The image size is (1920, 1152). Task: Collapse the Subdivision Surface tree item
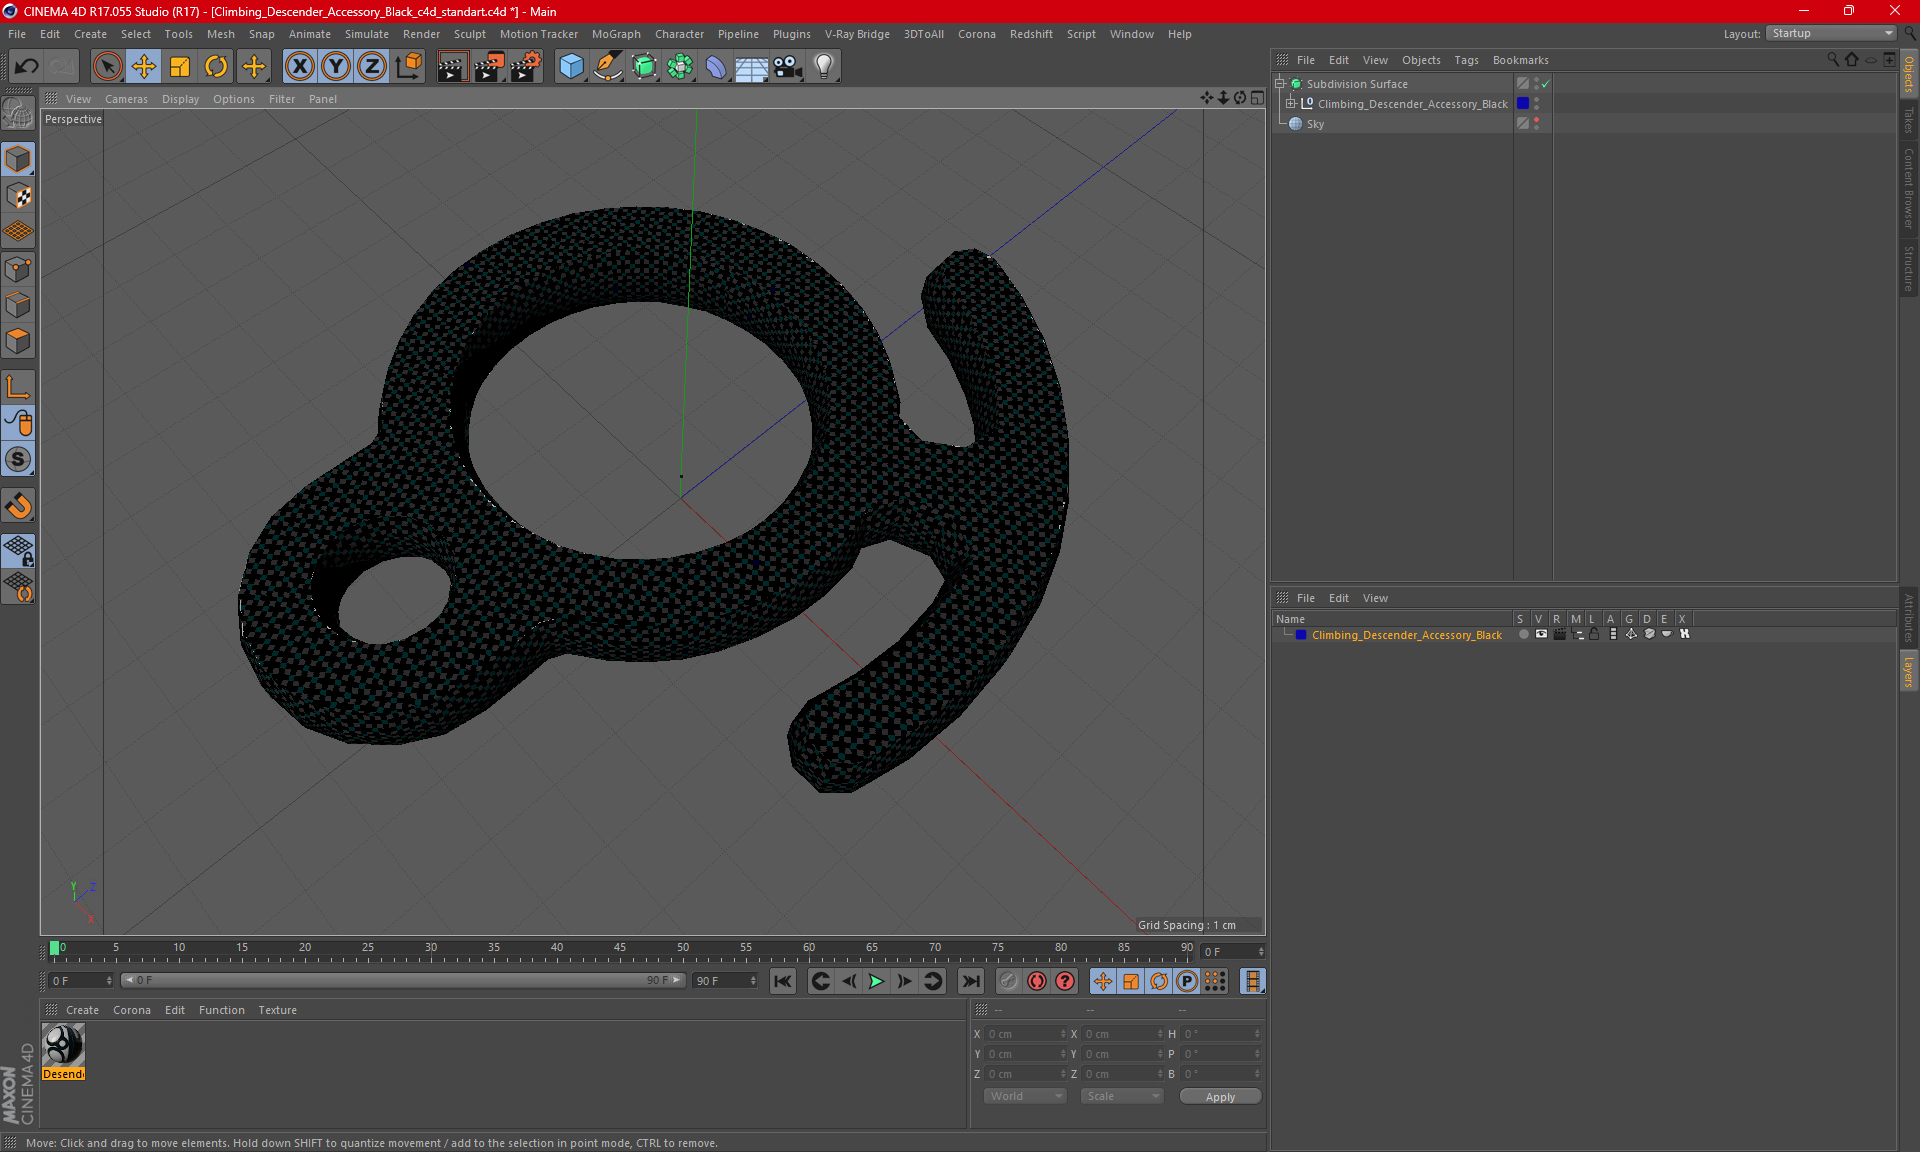1279,84
